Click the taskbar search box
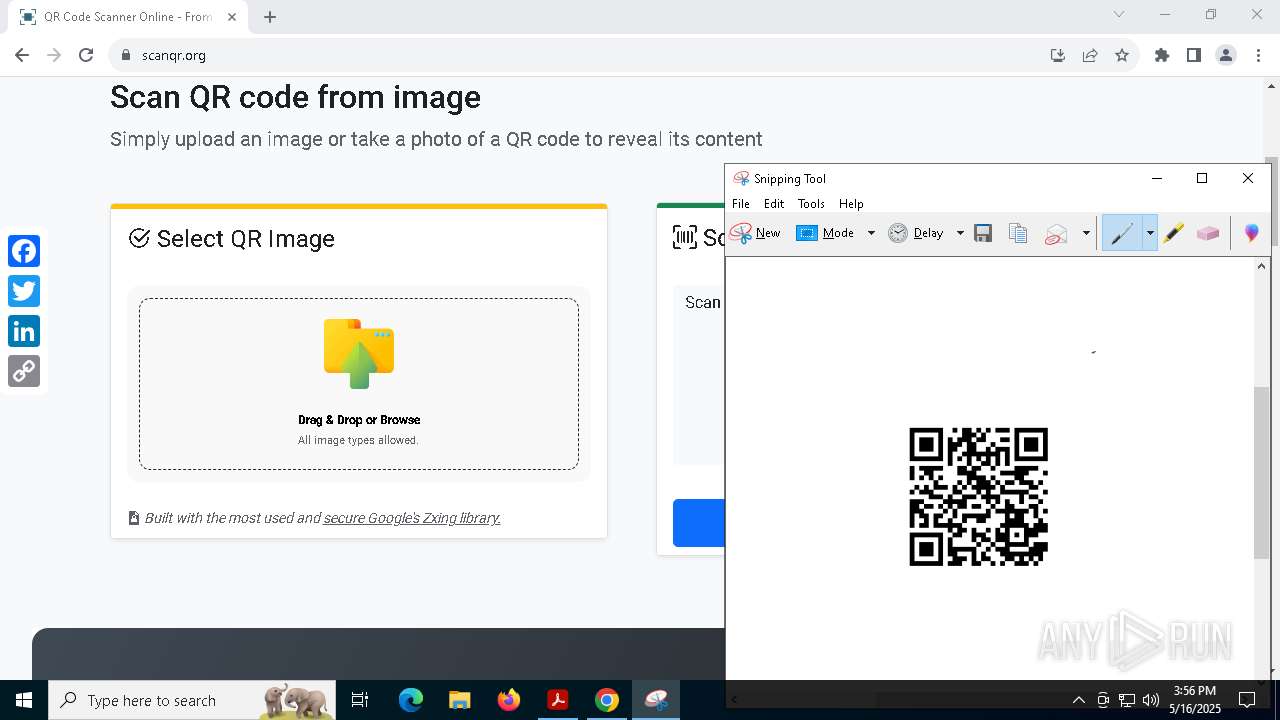This screenshot has height=720, width=1280. click(x=192, y=700)
